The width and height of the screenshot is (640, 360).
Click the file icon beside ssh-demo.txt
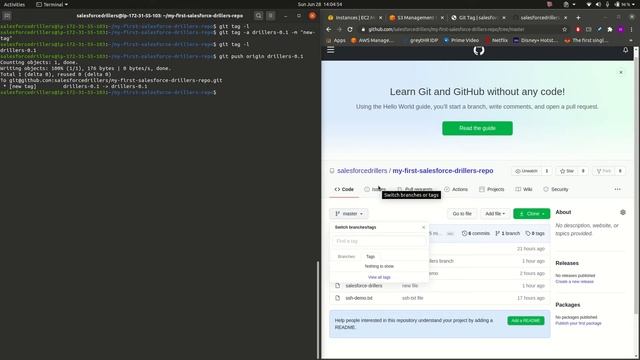tap(338, 298)
